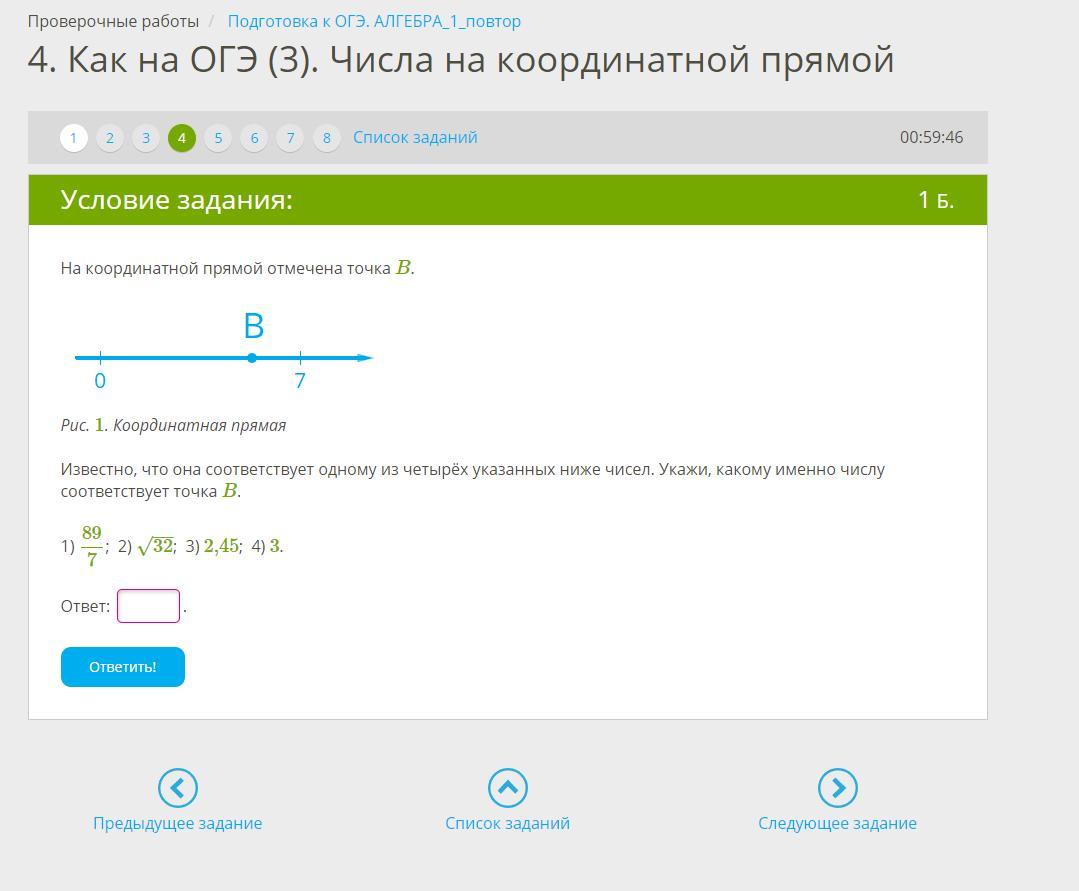Screen dimensions: 1079x891
Task: Open 'Подготовка к ОГЭ. АЛГЕБРА_1_повтор' breadcrumb link
Action: [374, 21]
